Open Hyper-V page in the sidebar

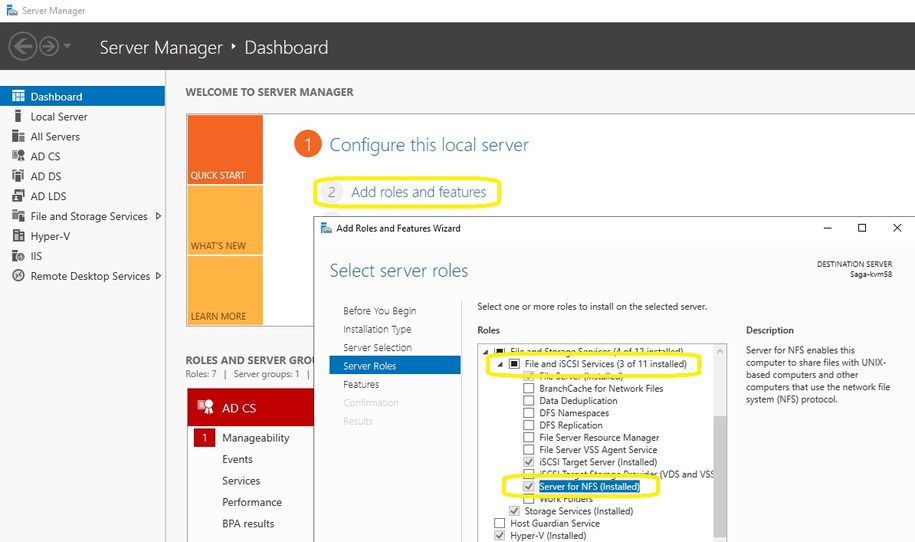(x=50, y=236)
